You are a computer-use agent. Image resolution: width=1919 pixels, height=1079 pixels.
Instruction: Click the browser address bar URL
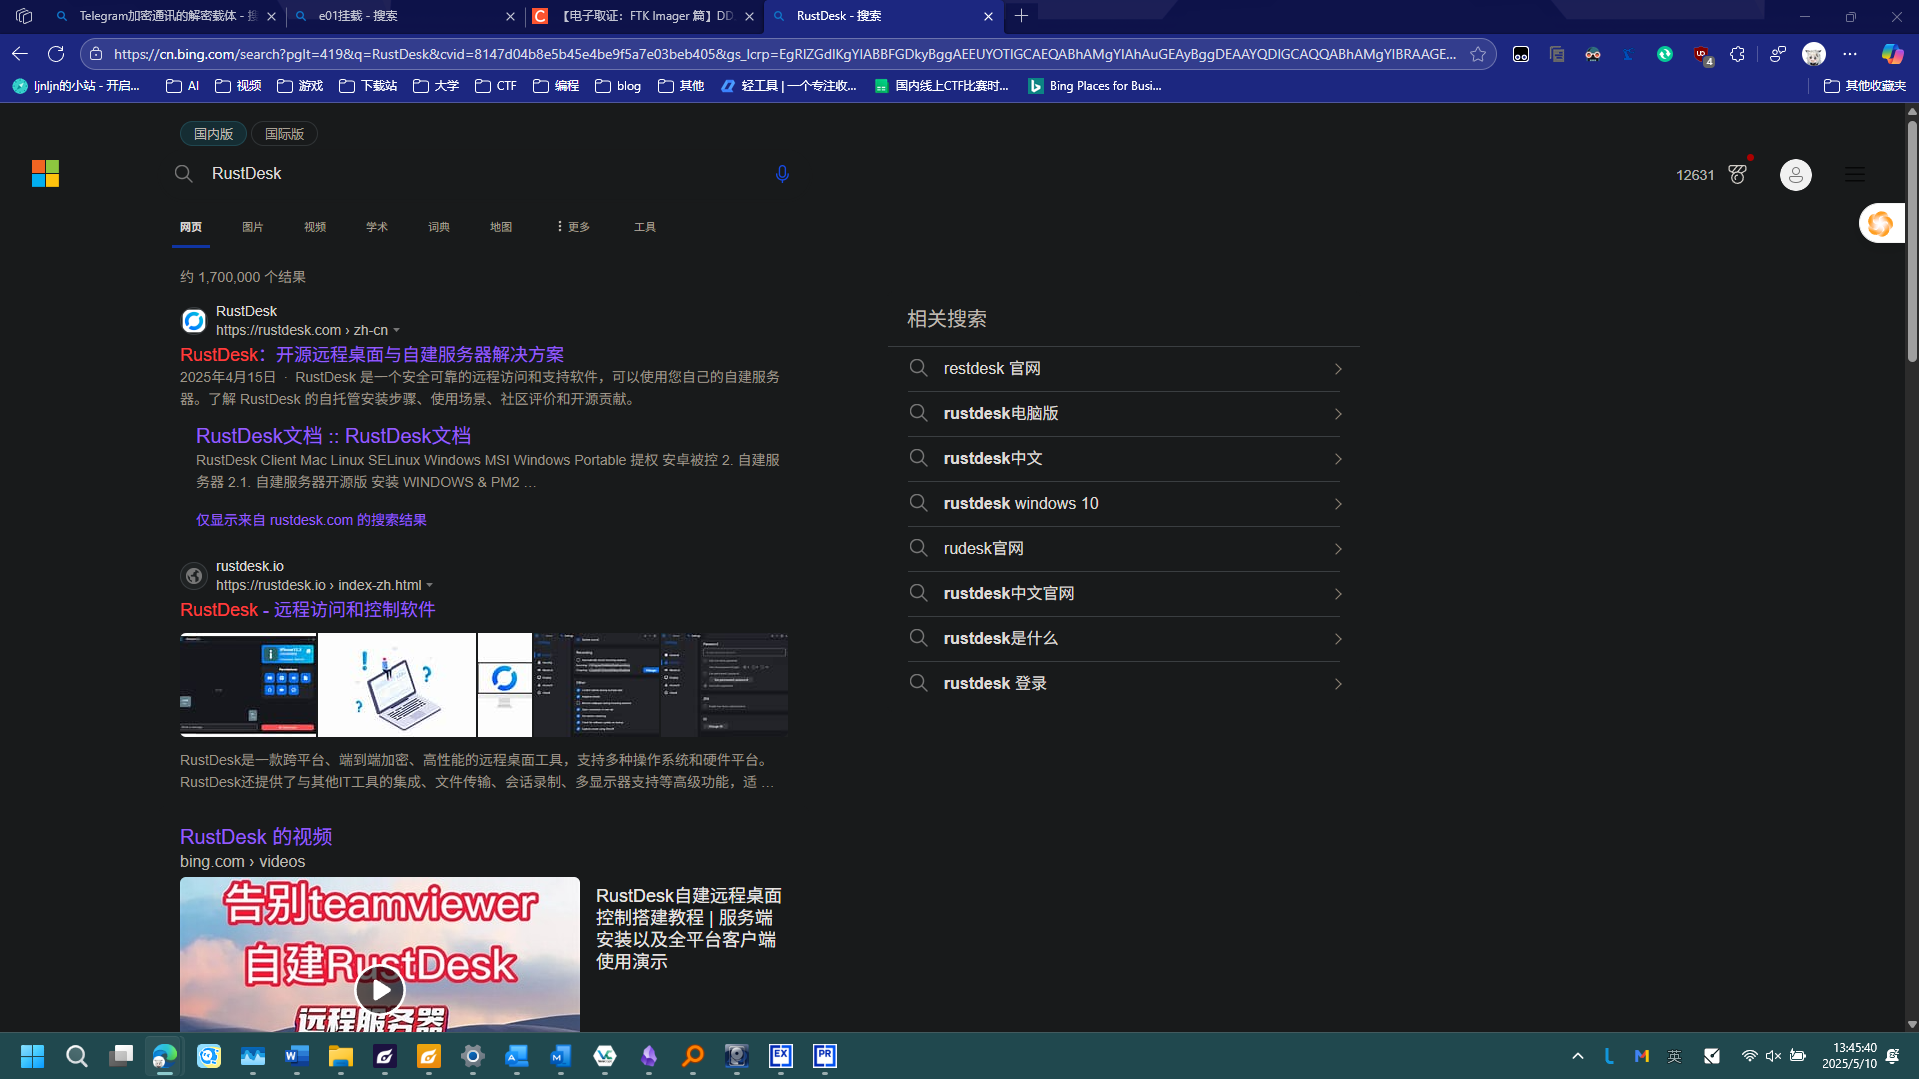point(784,54)
